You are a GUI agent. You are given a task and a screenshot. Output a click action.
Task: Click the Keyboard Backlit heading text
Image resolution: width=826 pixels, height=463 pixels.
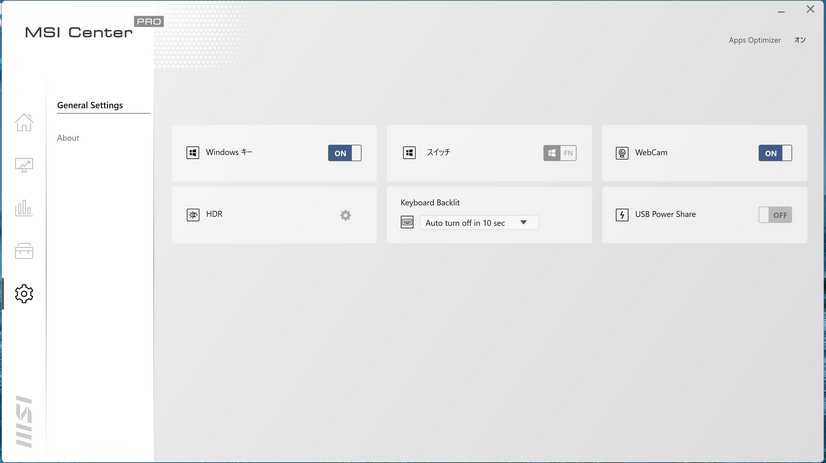click(430, 202)
